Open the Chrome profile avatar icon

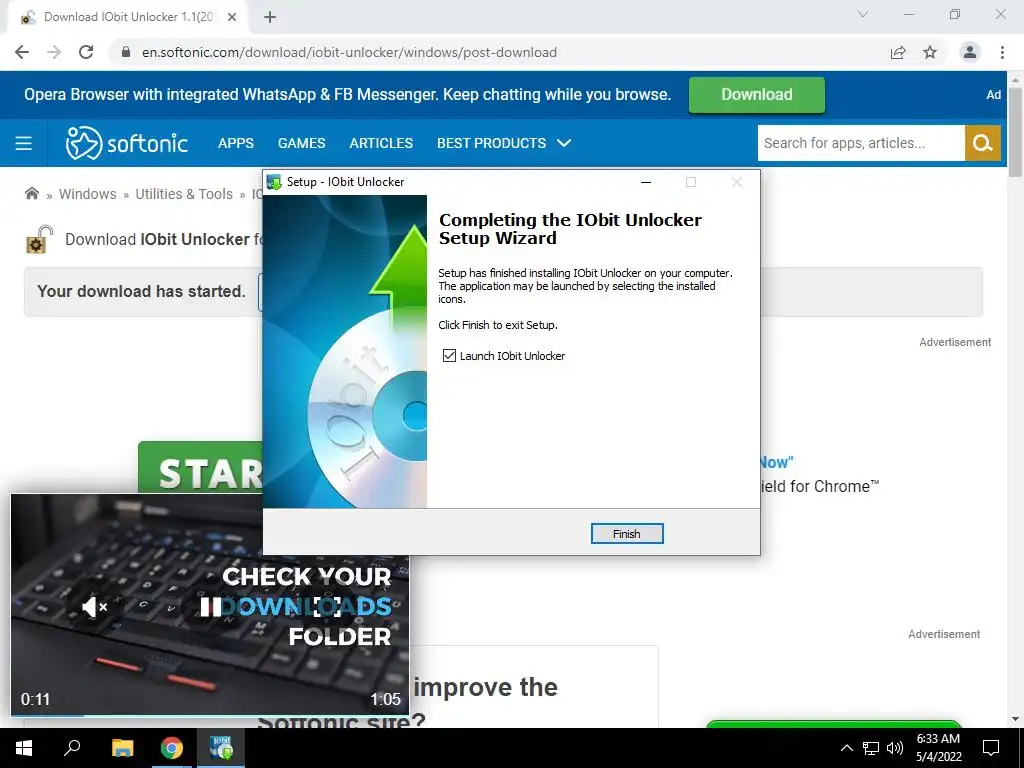pos(970,52)
